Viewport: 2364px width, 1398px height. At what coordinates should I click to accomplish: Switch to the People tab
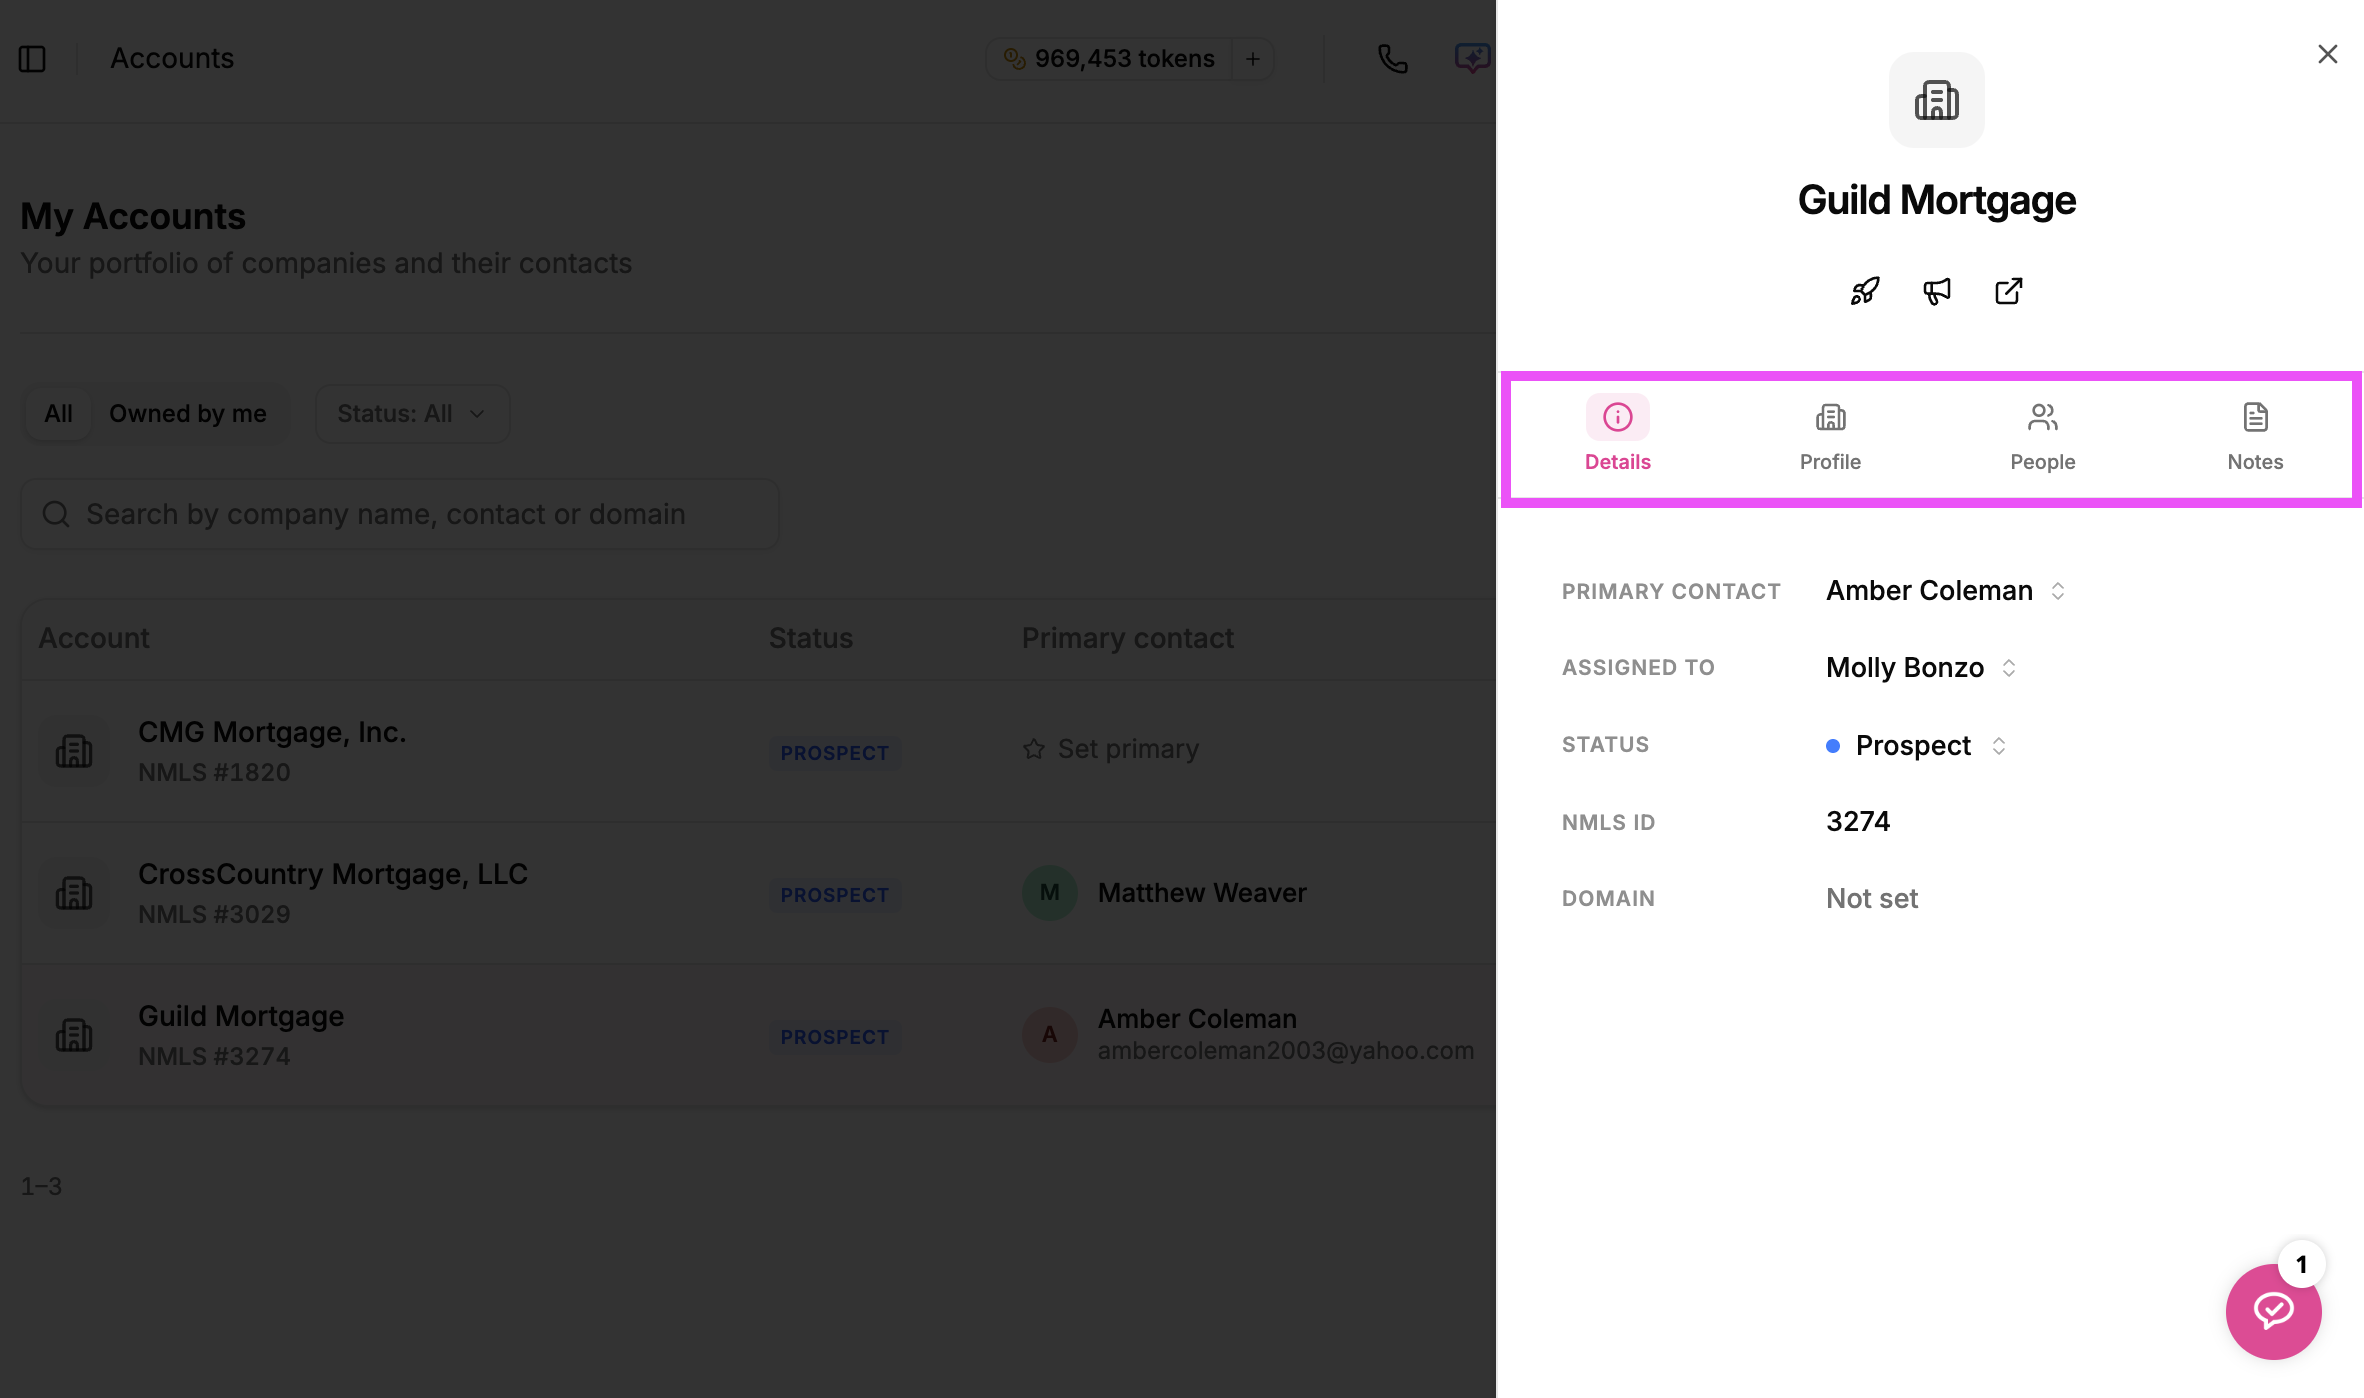point(2042,435)
